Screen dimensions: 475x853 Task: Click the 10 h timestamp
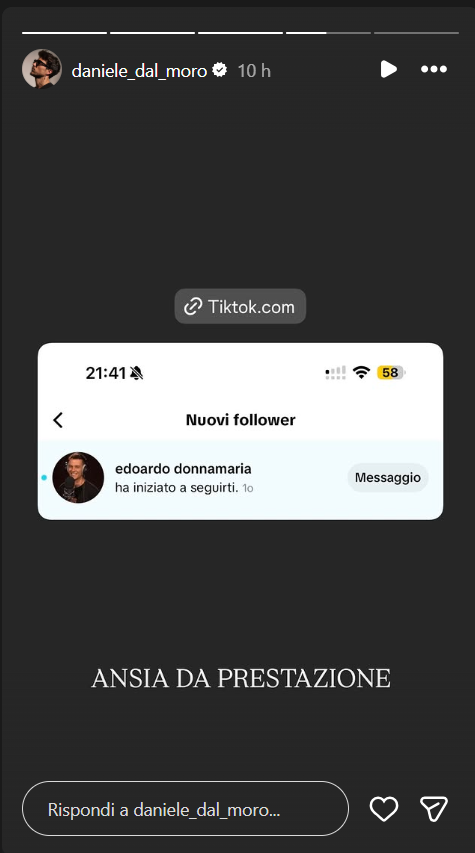click(254, 71)
